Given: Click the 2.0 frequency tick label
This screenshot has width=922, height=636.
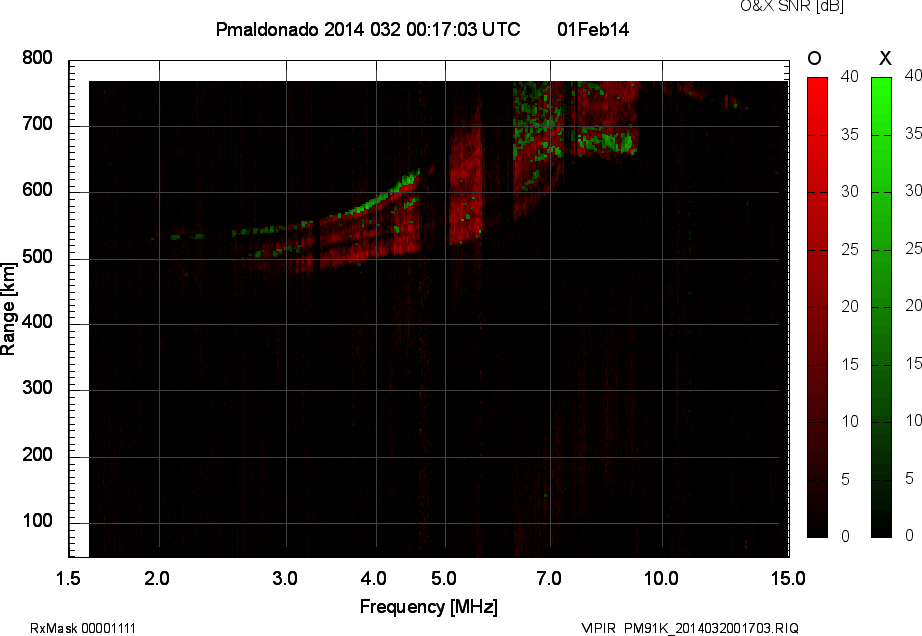Looking at the screenshot, I should [156, 578].
